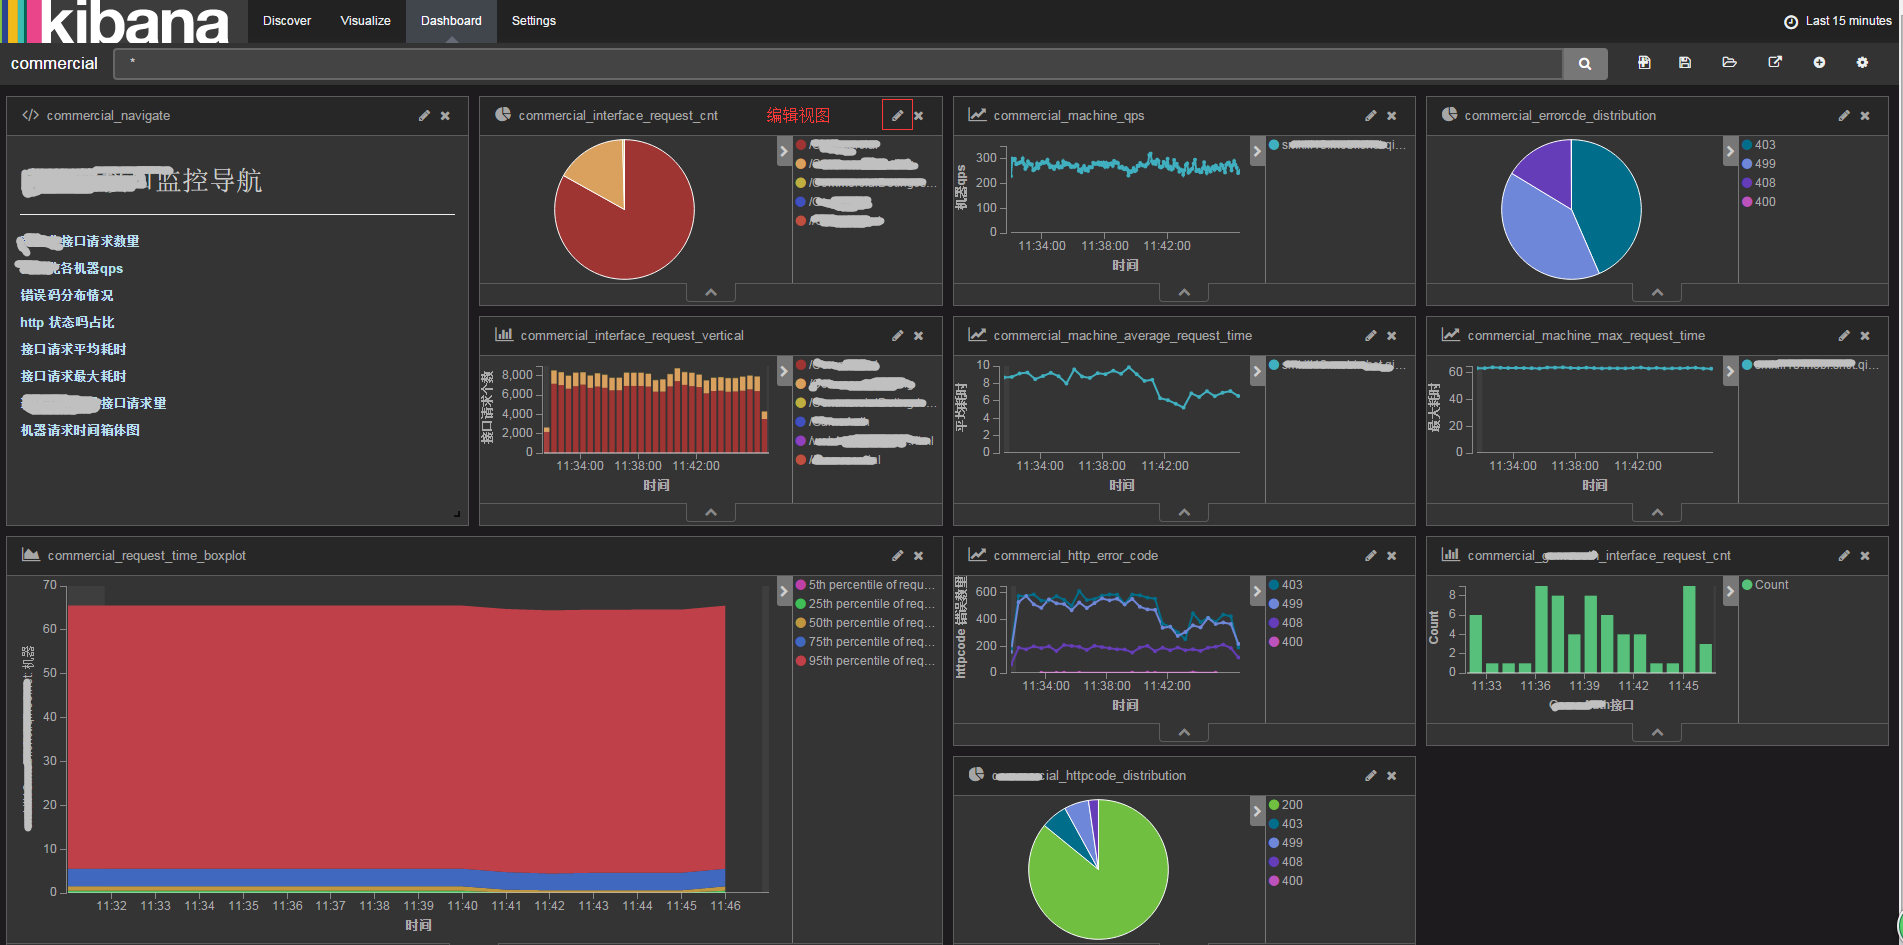
Task: Edit commercial_machine_average_request_time panel
Action: [1370, 336]
